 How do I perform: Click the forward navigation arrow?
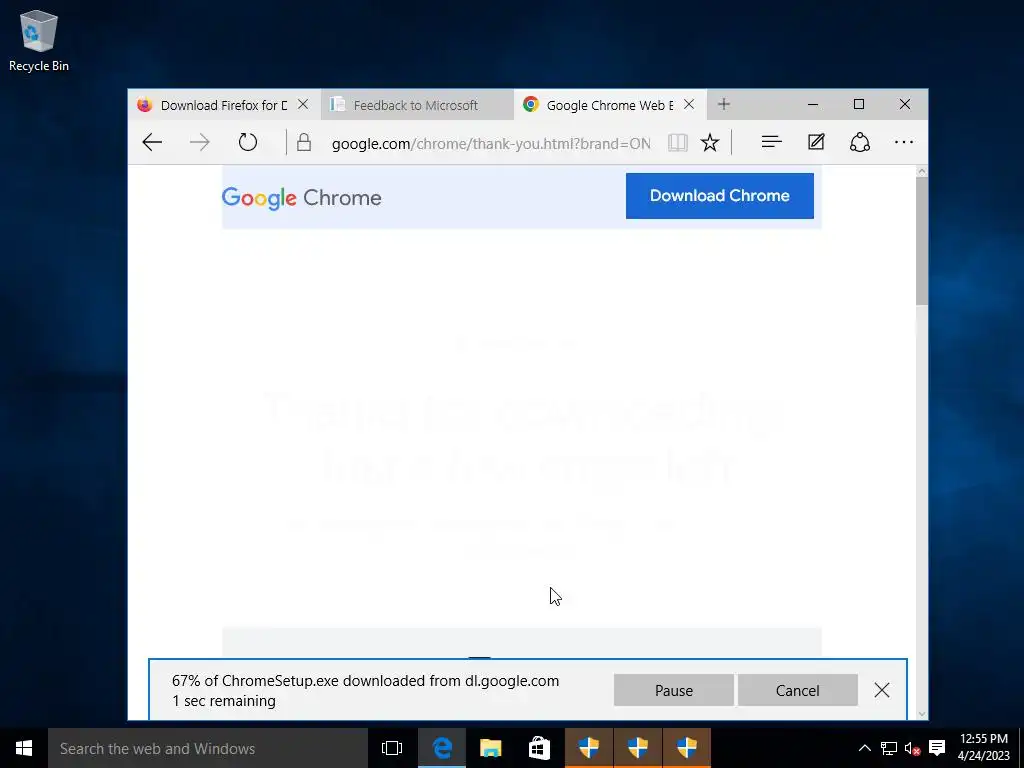pos(200,142)
